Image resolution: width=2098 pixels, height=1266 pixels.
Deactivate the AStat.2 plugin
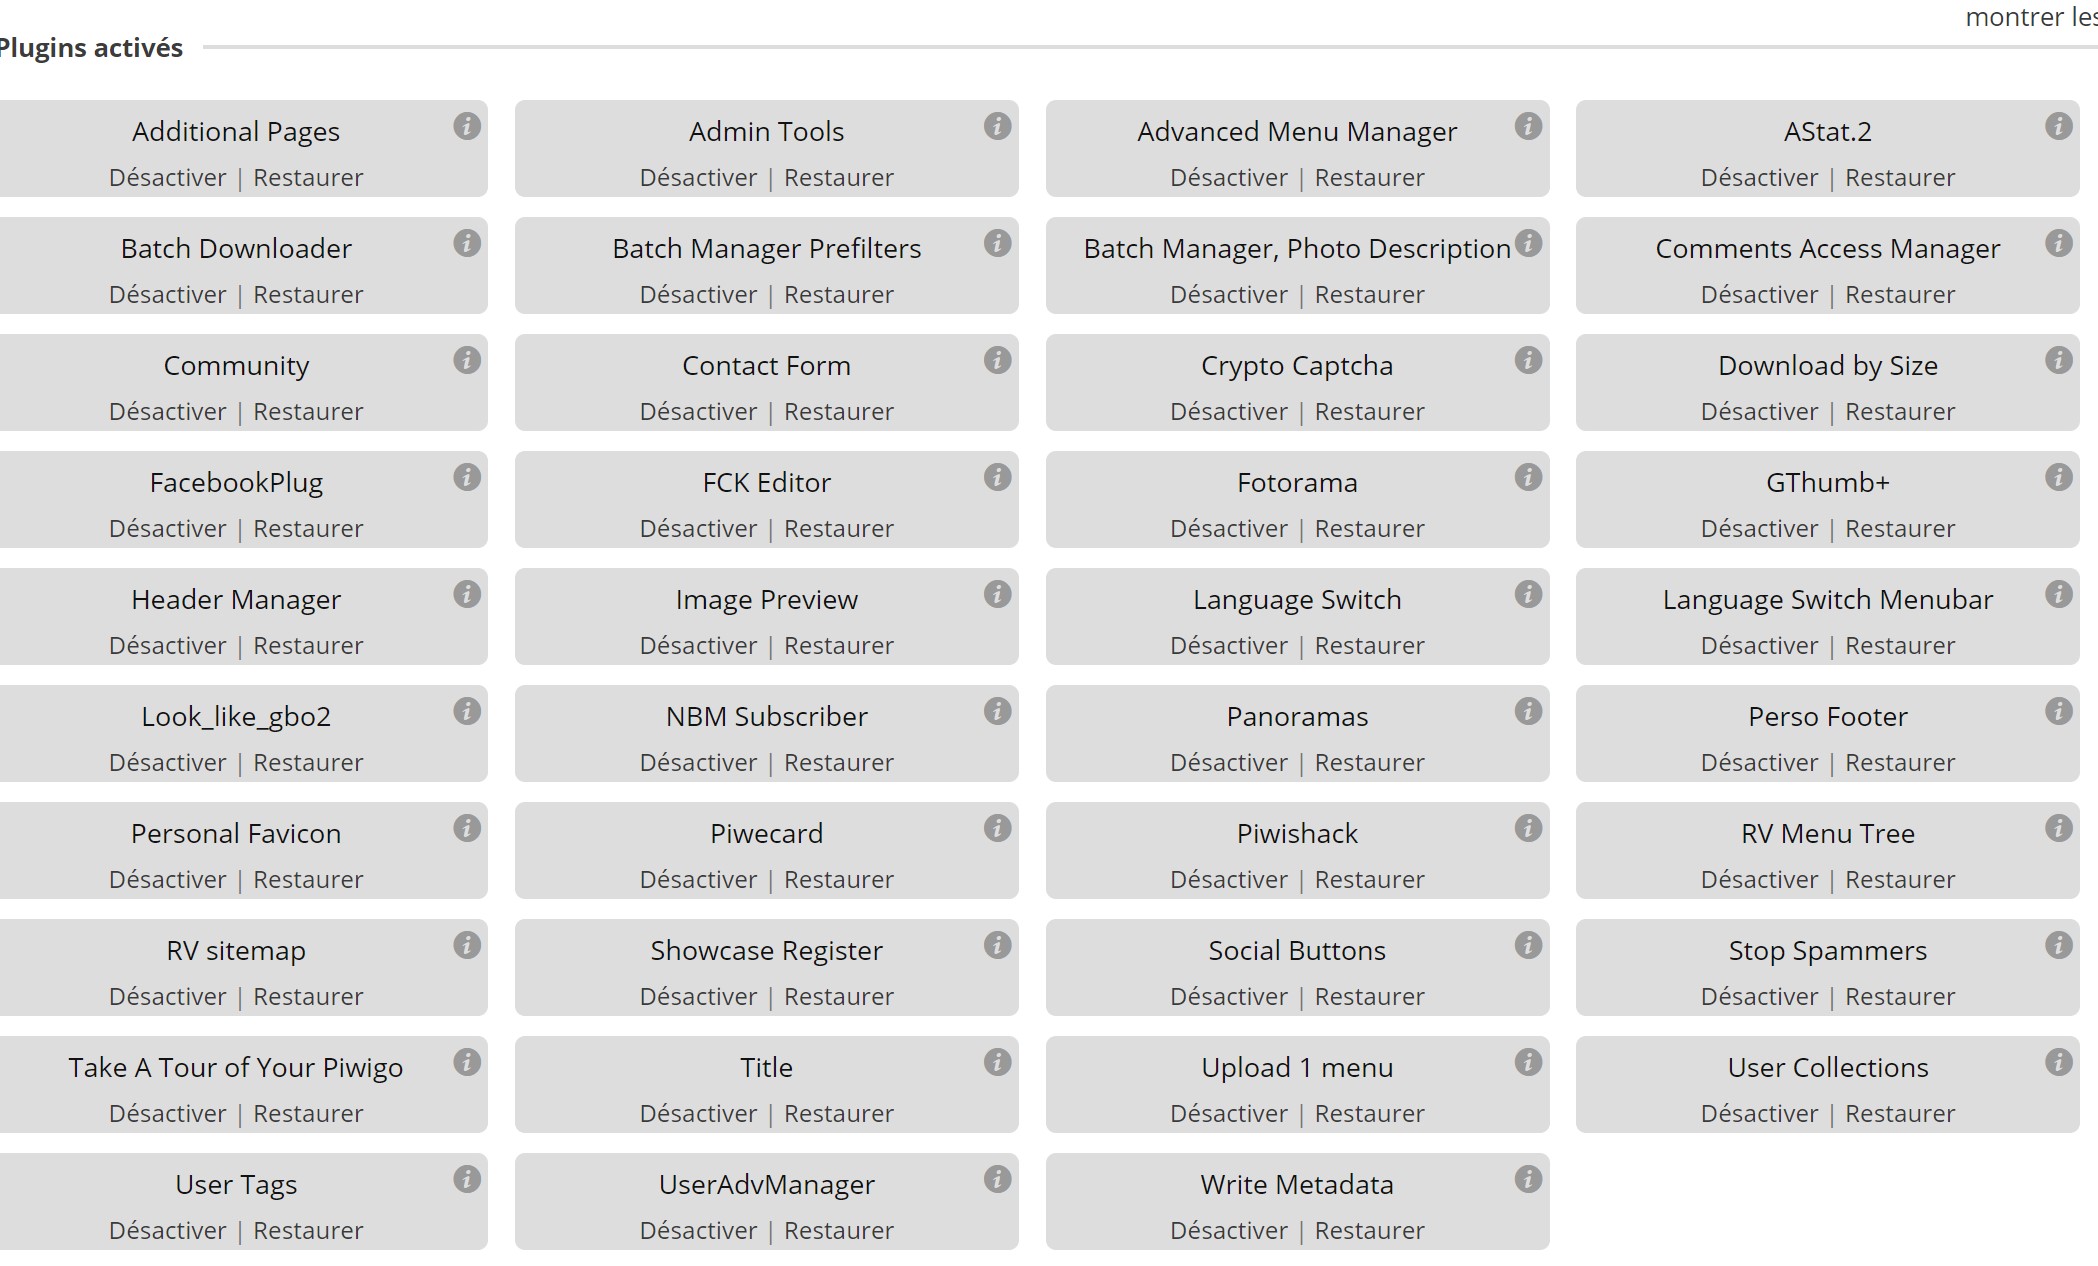(1759, 178)
